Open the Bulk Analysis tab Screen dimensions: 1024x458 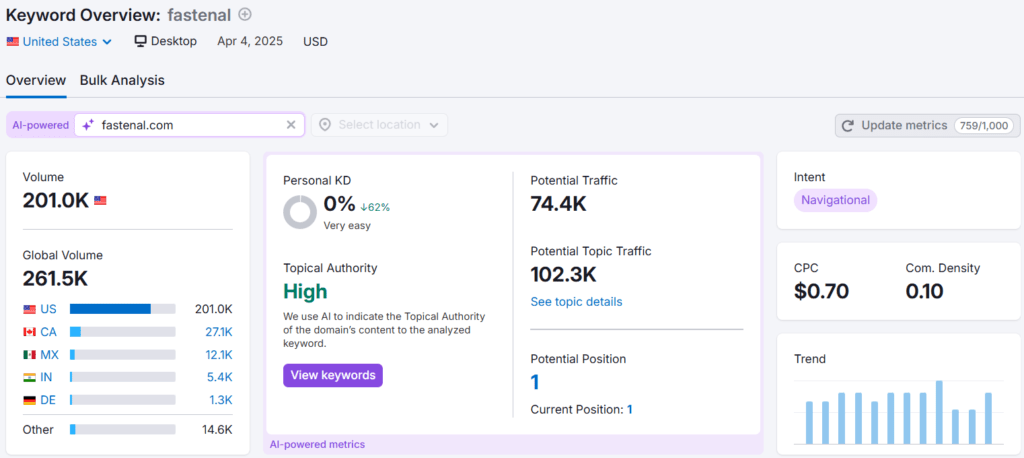click(x=122, y=80)
